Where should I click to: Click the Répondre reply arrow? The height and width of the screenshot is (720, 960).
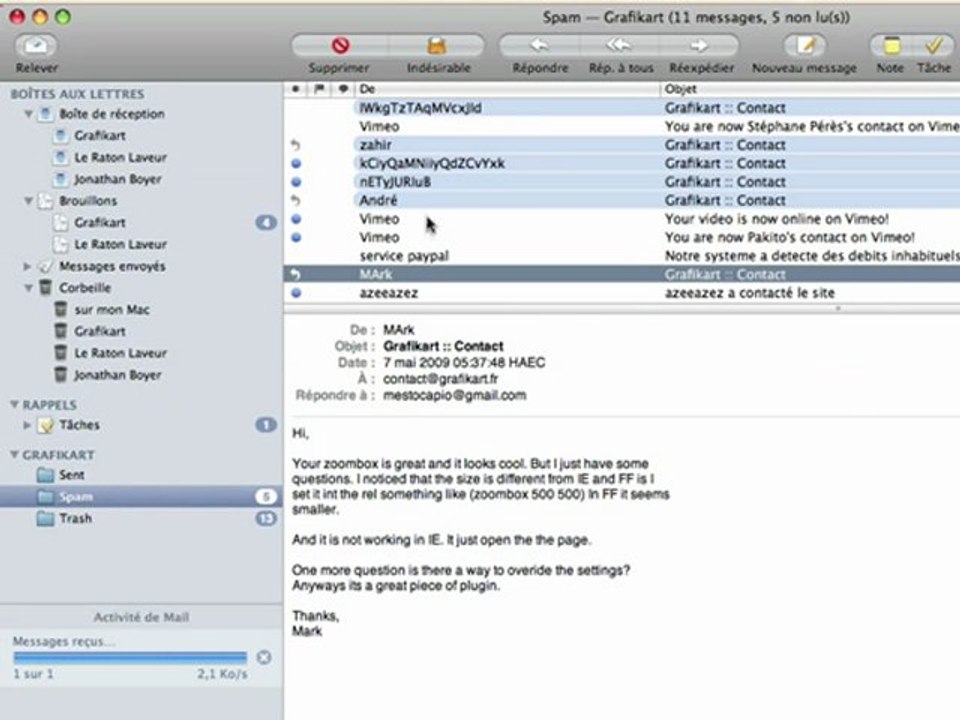tap(539, 45)
